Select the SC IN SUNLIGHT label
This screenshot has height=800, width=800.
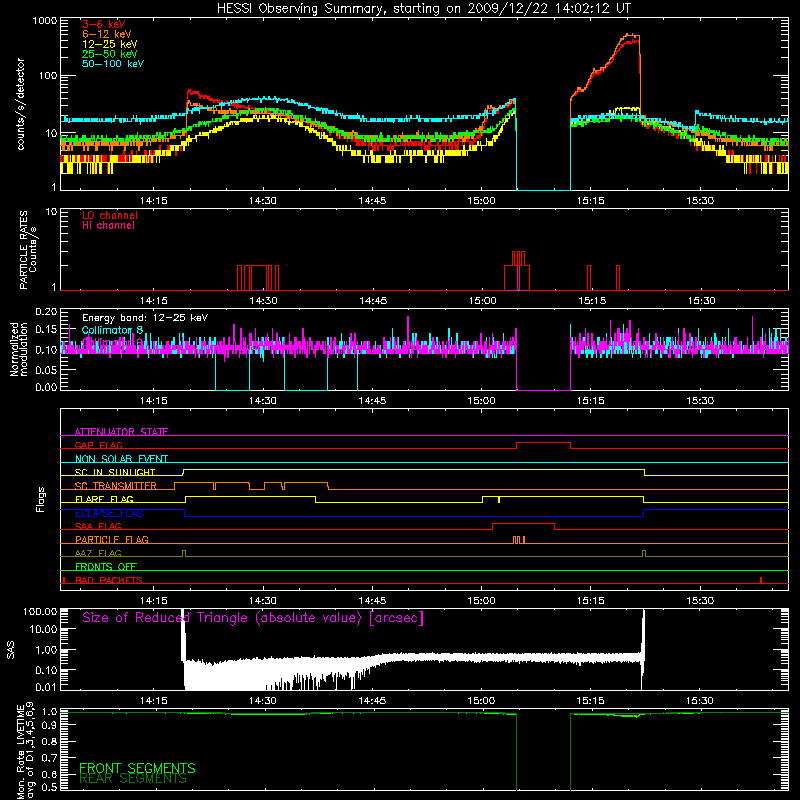pyautogui.click(x=115, y=472)
